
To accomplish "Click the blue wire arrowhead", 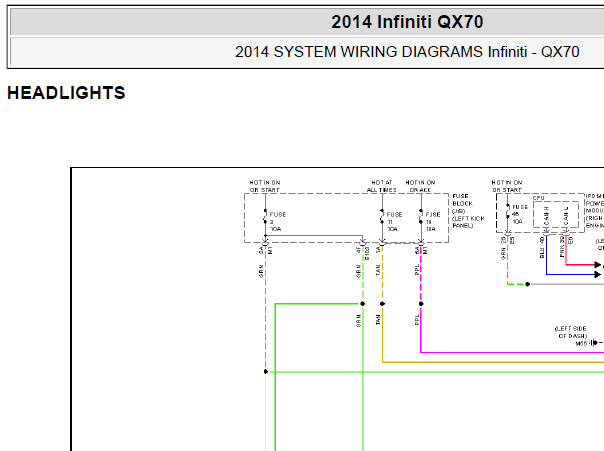I will [597, 275].
